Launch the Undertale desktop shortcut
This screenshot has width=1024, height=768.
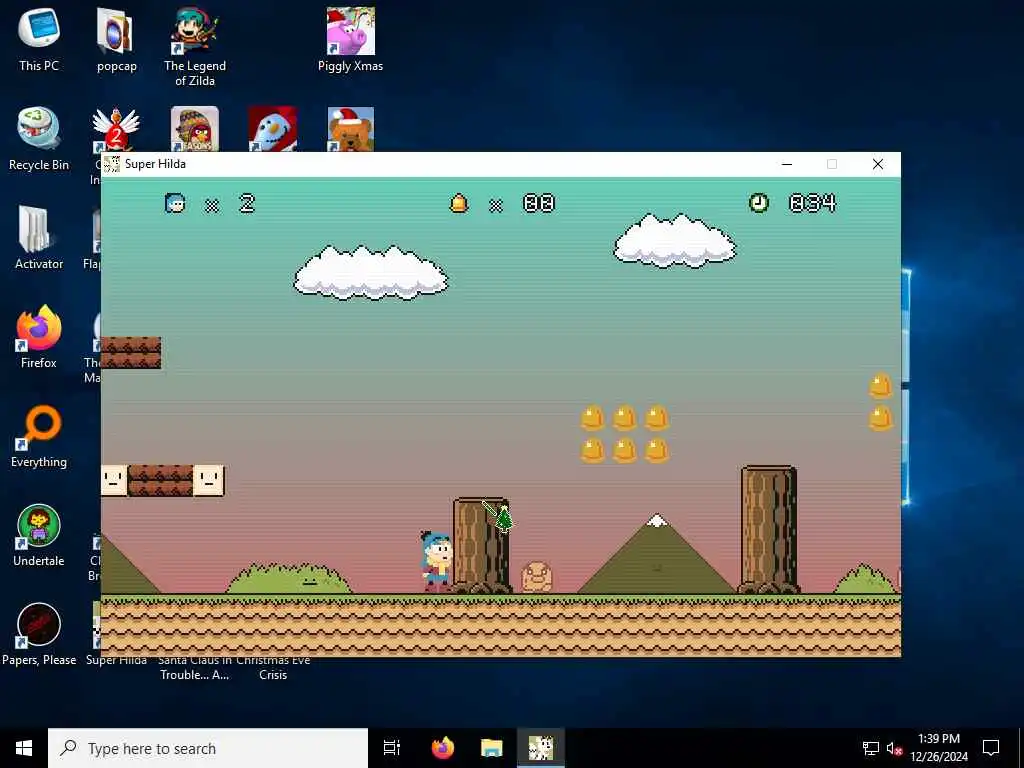39,536
